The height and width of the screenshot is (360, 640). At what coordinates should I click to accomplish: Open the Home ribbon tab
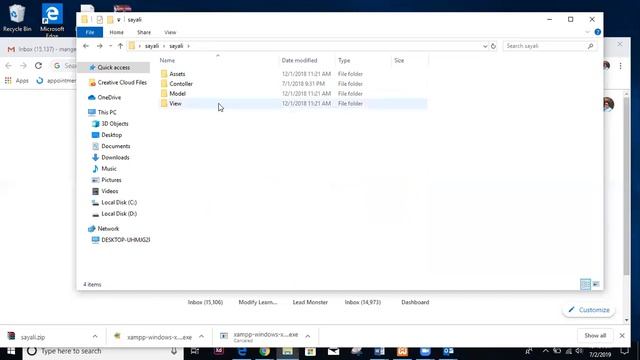116,32
